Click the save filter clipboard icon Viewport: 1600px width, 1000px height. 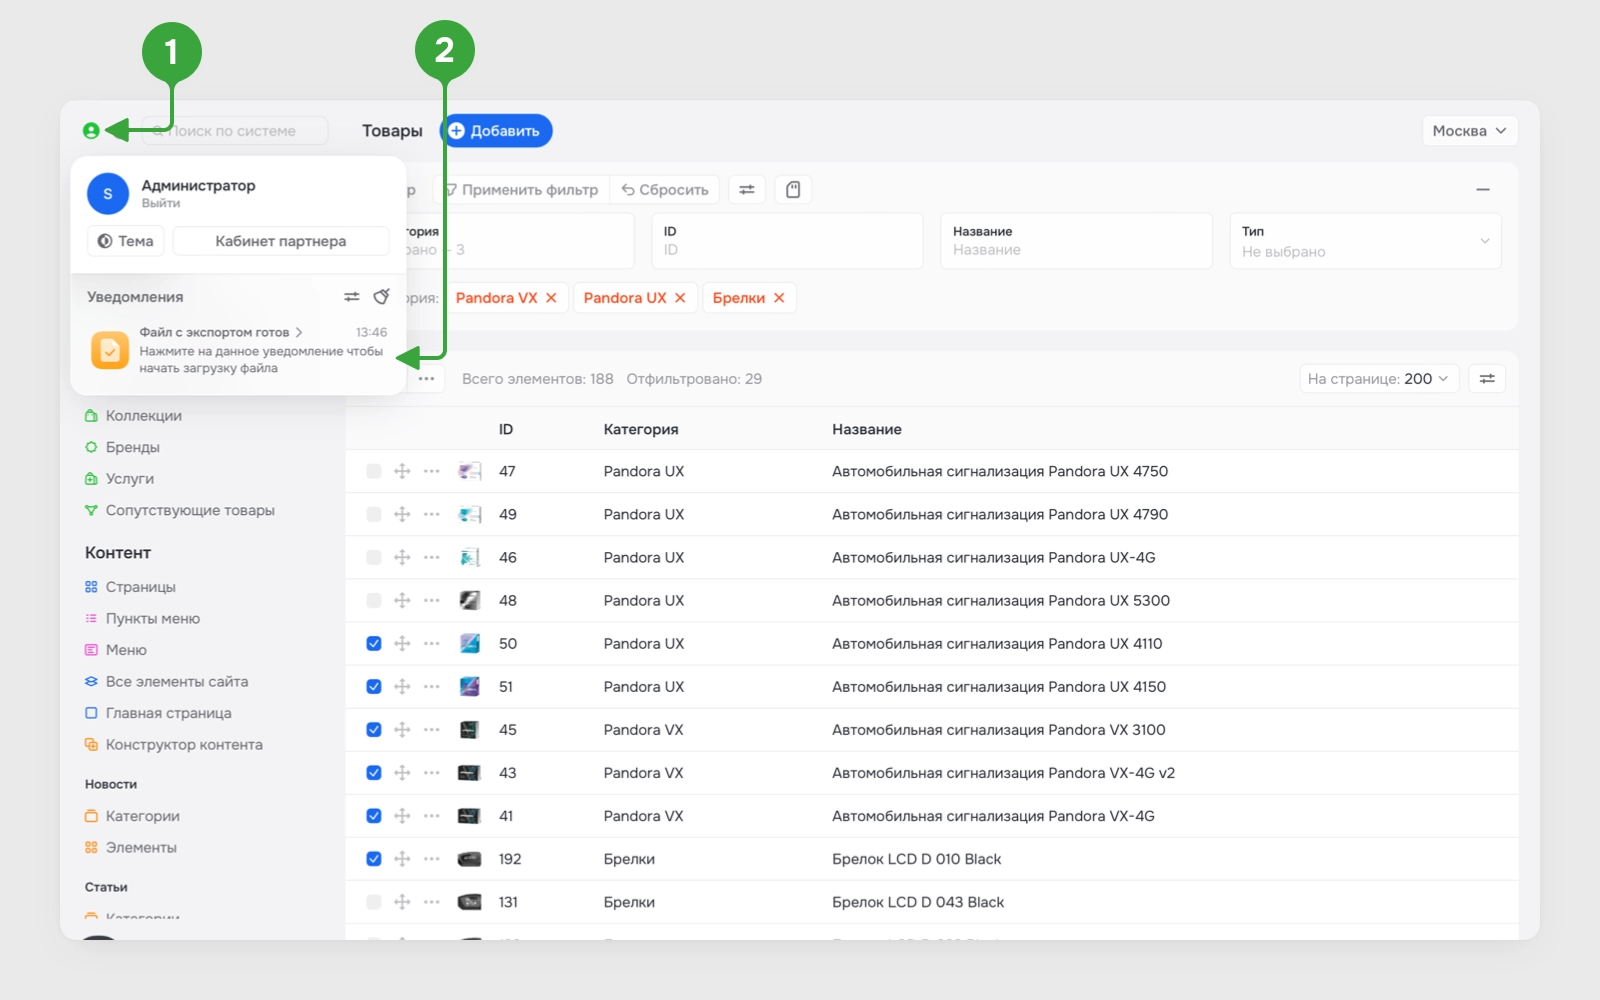(x=793, y=190)
